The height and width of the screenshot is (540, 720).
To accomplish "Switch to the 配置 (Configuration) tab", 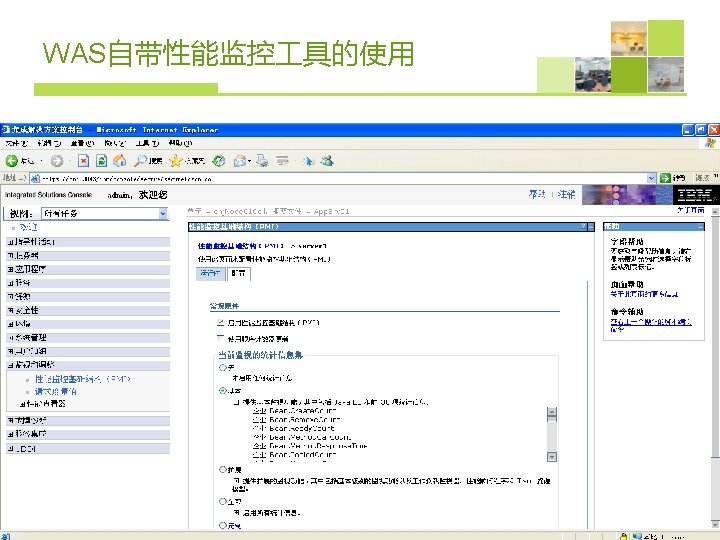I will pos(239,273).
